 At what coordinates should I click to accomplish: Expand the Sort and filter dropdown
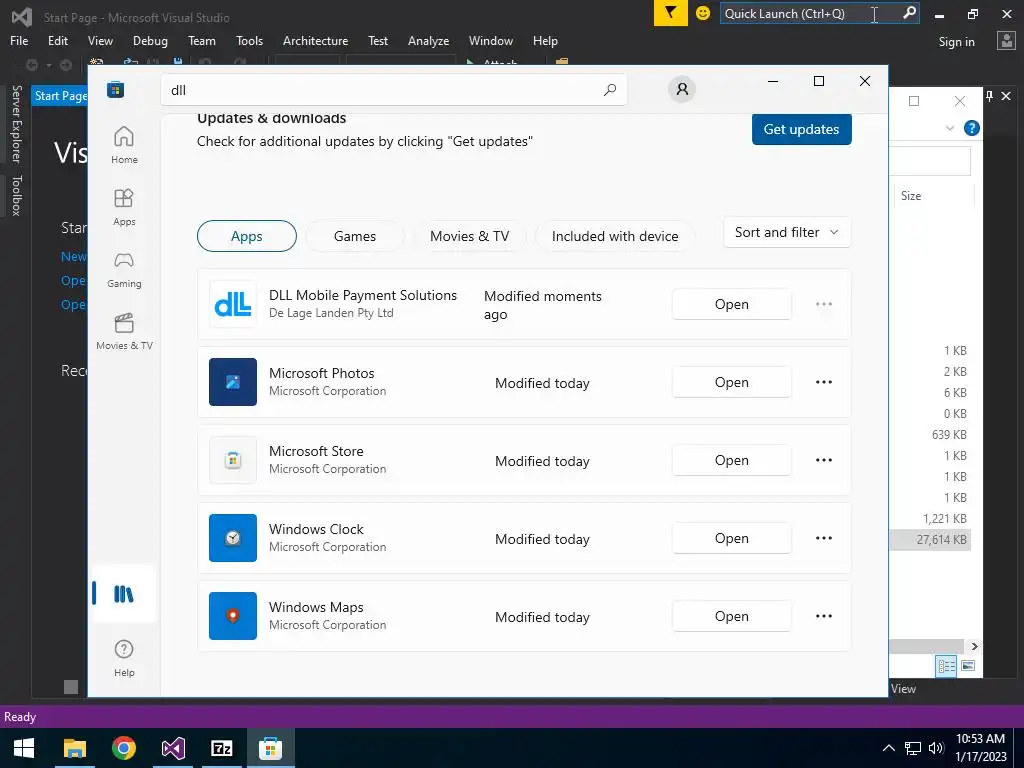point(787,232)
